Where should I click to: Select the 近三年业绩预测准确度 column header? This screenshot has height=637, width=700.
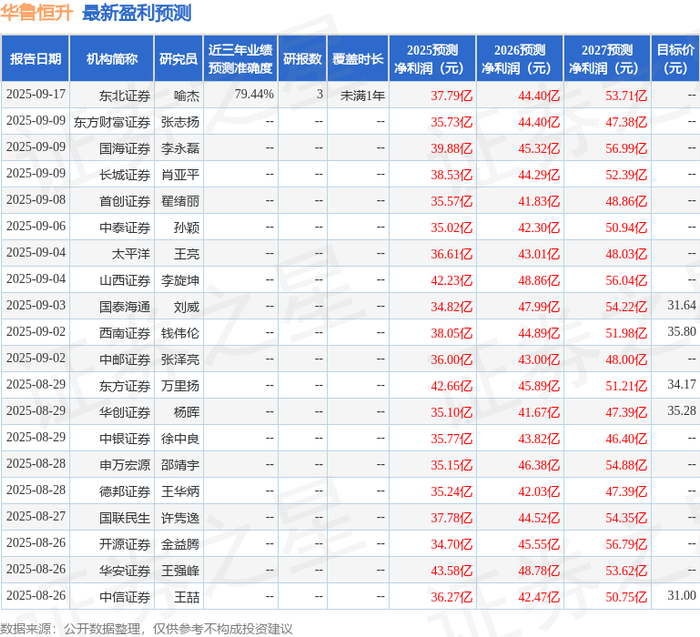[240, 59]
